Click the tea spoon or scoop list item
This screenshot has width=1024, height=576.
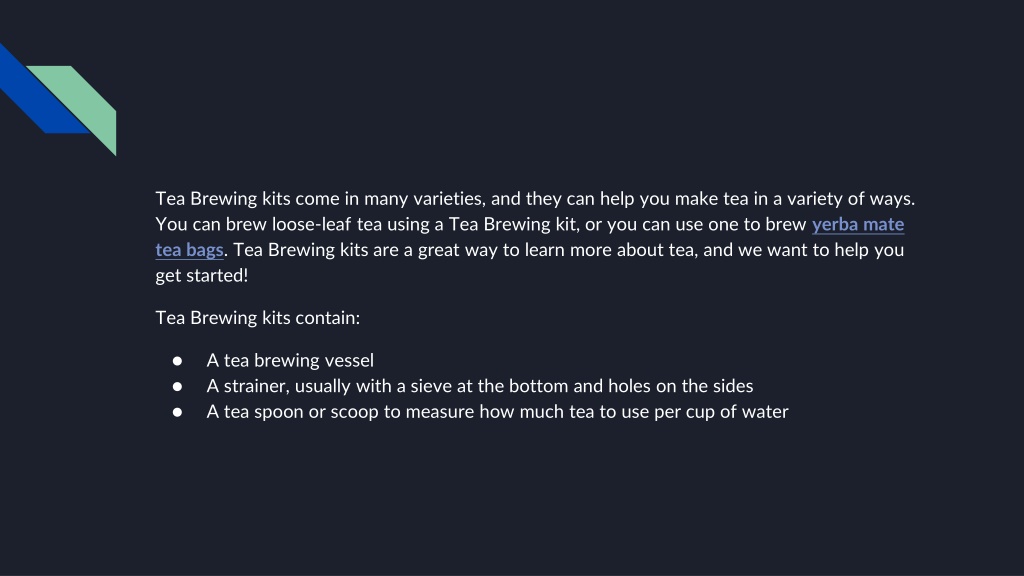pyautogui.click(x=497, y=411)
